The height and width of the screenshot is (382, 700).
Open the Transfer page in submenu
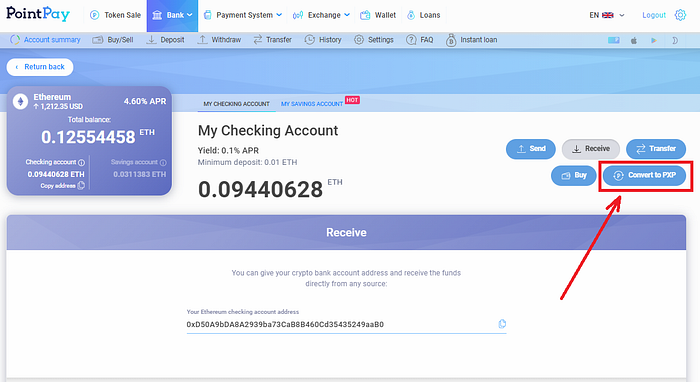pyautogui.click(x=272, y=40)
